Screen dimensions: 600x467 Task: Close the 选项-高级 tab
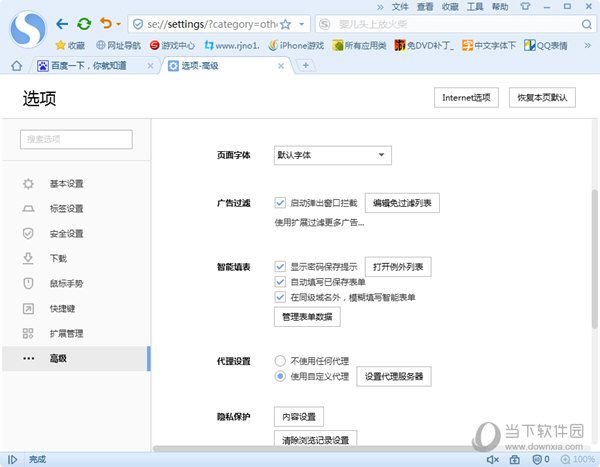pyautogui.click(x=281, y=66)
